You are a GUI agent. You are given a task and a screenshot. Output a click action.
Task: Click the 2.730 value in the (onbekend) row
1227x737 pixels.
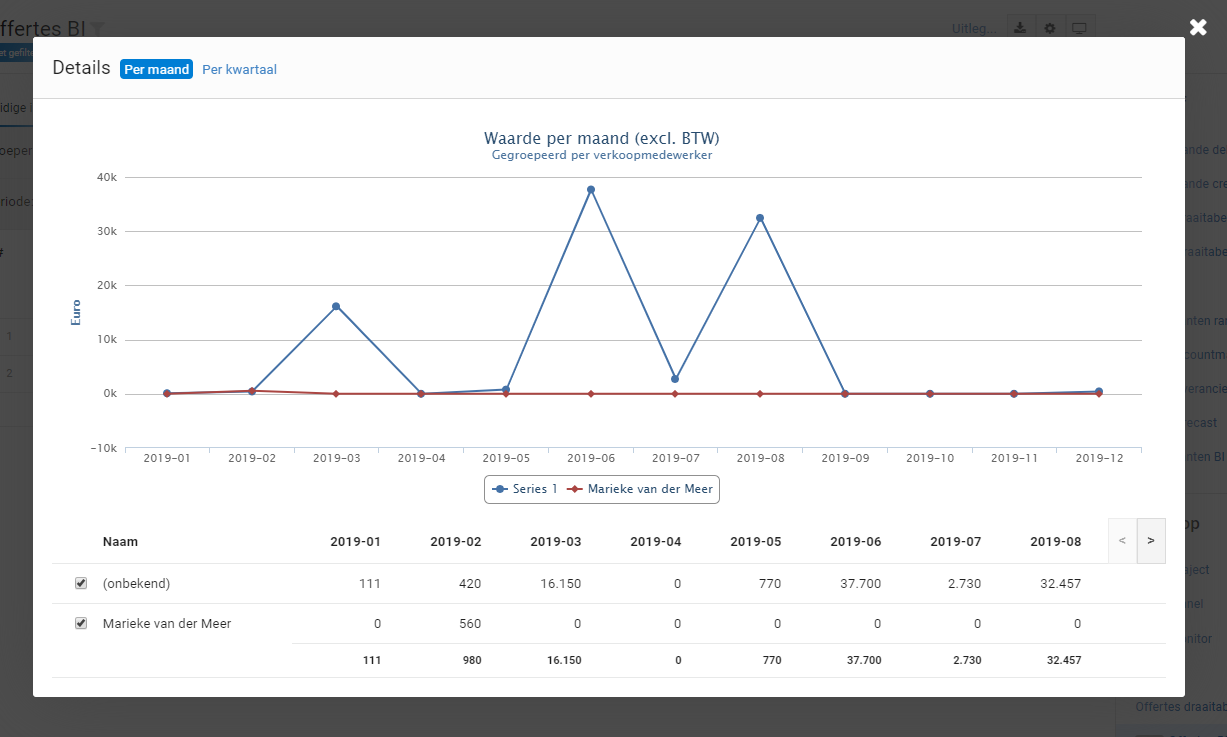pyautogui.click(x=964, y=583)
